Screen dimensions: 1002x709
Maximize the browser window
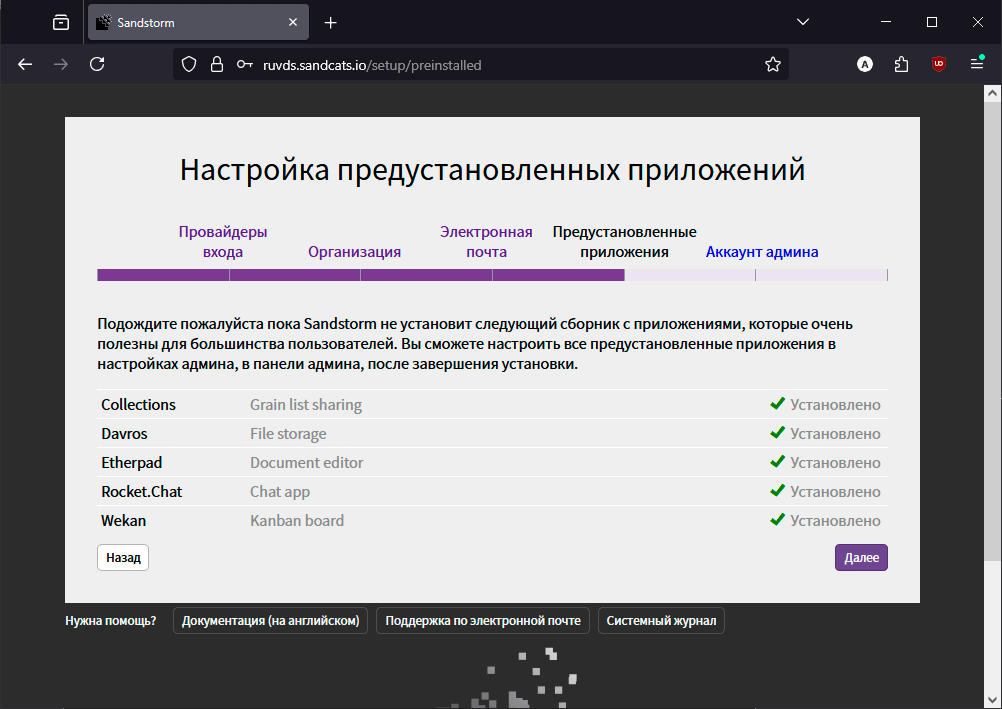(x=932, y=22)
